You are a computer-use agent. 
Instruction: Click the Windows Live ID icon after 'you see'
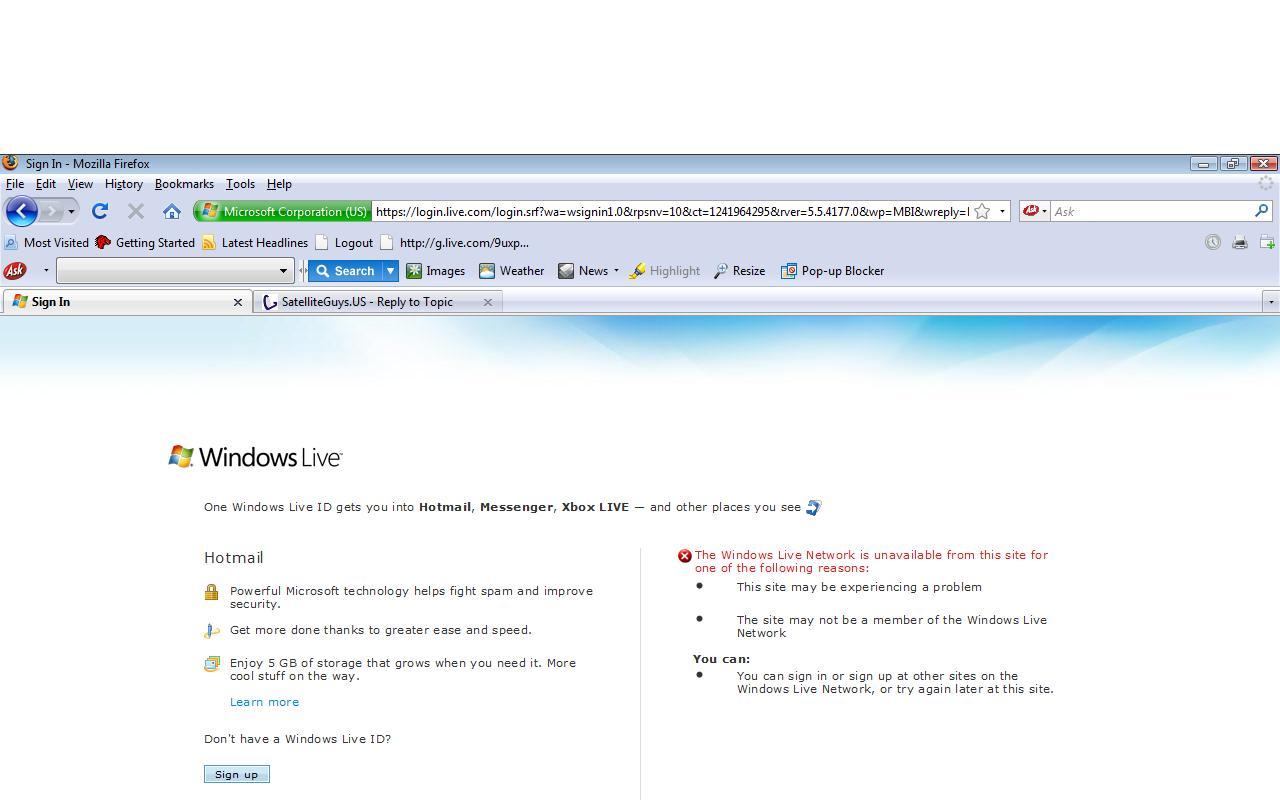[x=813, y=507]
